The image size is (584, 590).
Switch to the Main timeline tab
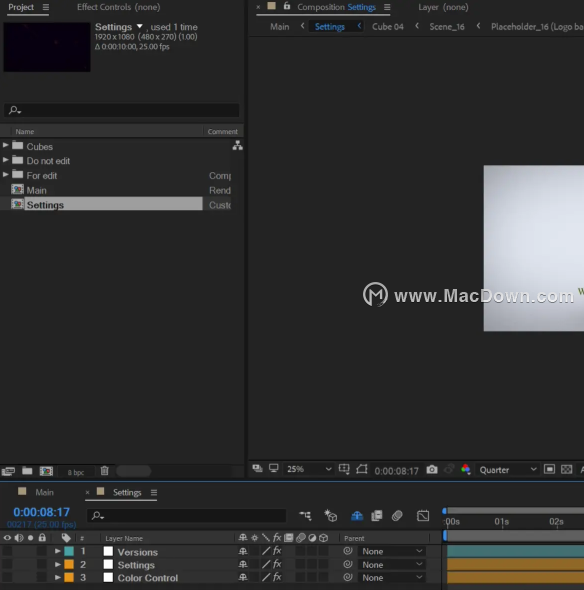tap(44, 492)
